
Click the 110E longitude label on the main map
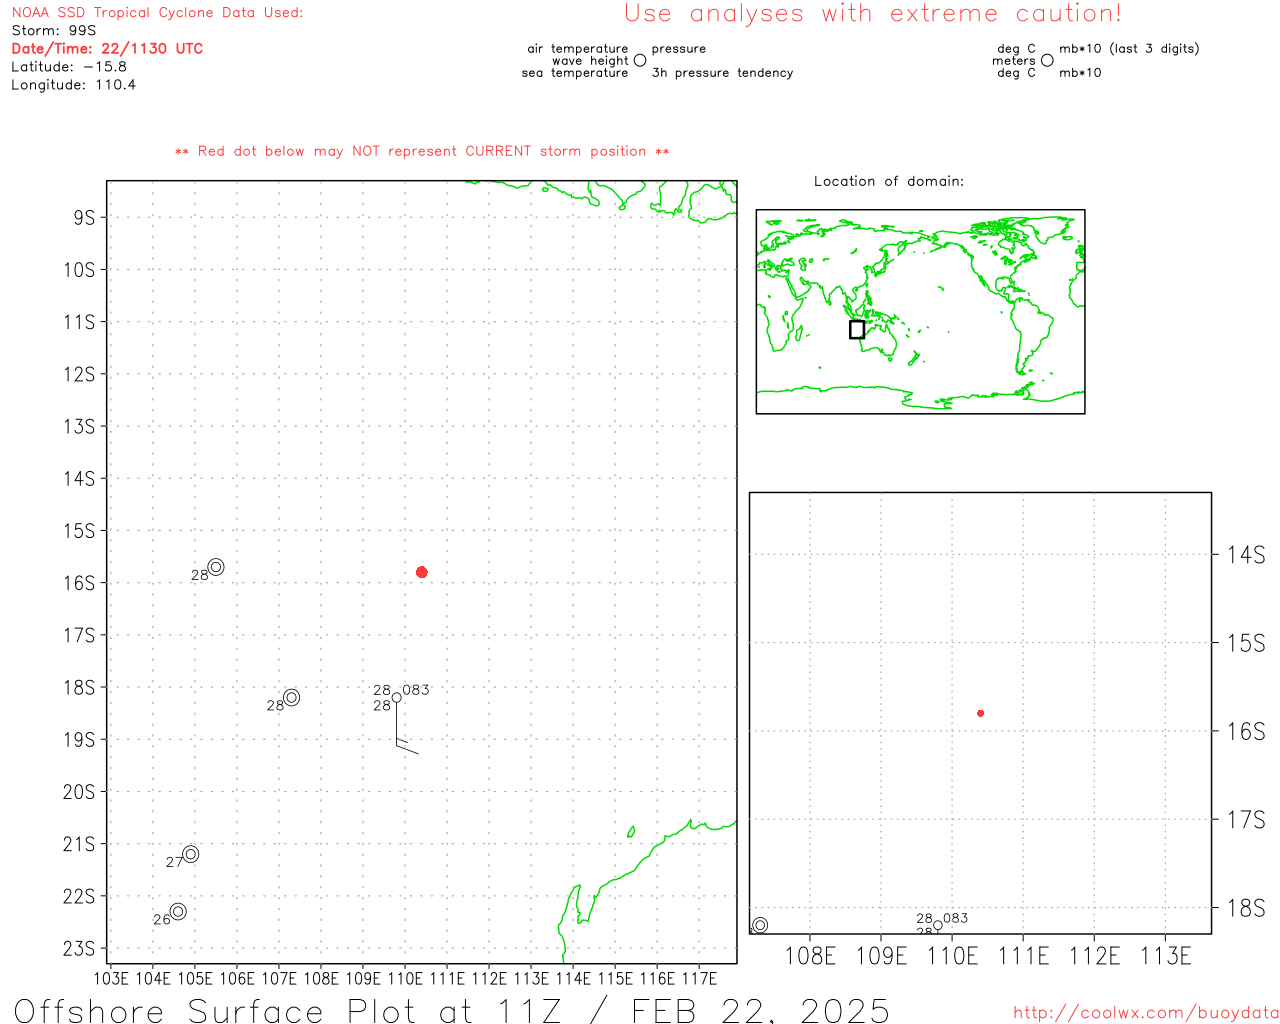405,978
